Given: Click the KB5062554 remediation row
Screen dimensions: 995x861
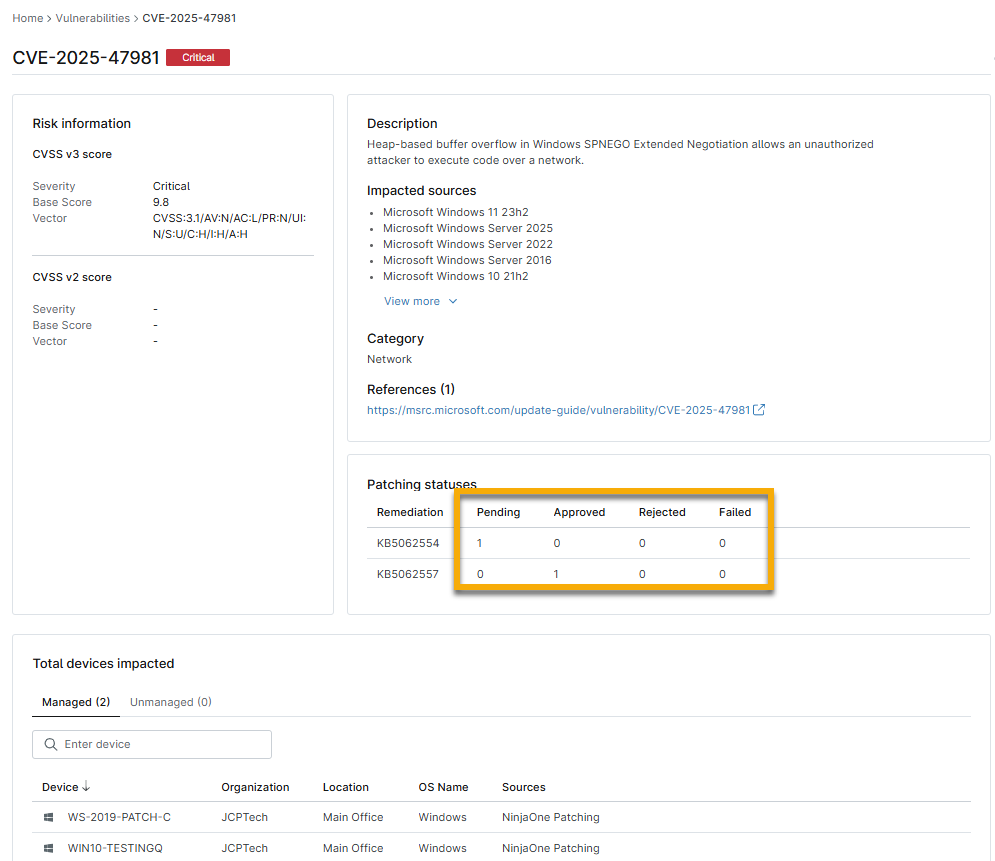Looking at the screenshot, I should (408, 543).
